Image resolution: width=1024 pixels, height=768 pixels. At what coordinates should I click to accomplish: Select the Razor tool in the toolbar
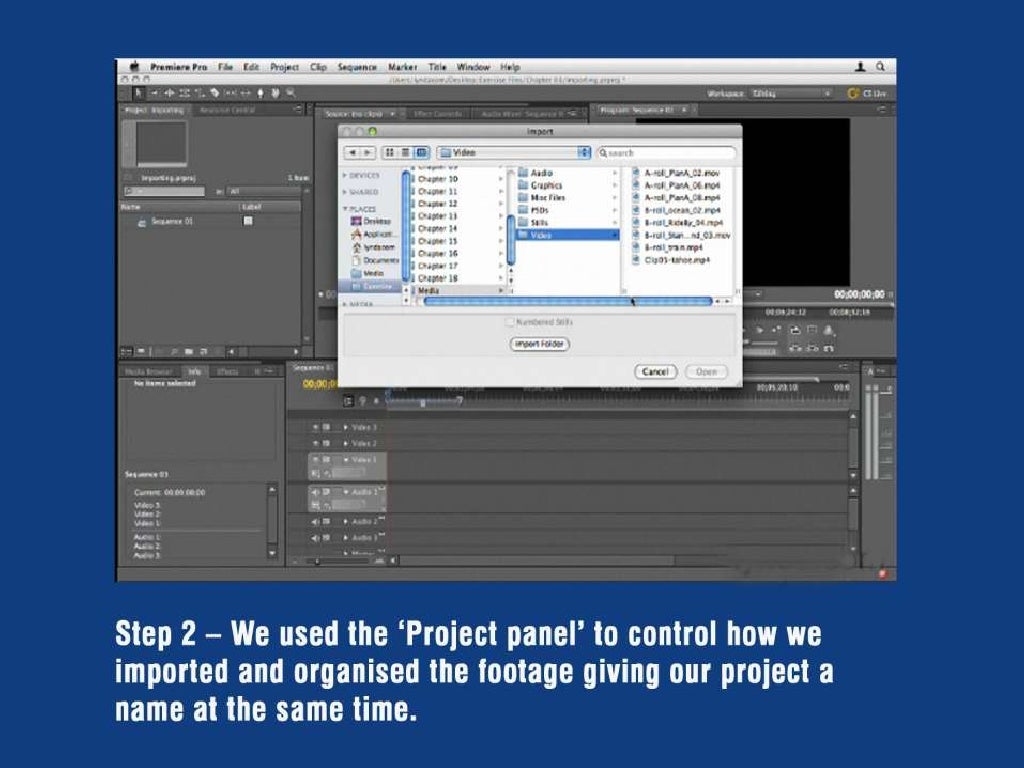click(214, 93)
